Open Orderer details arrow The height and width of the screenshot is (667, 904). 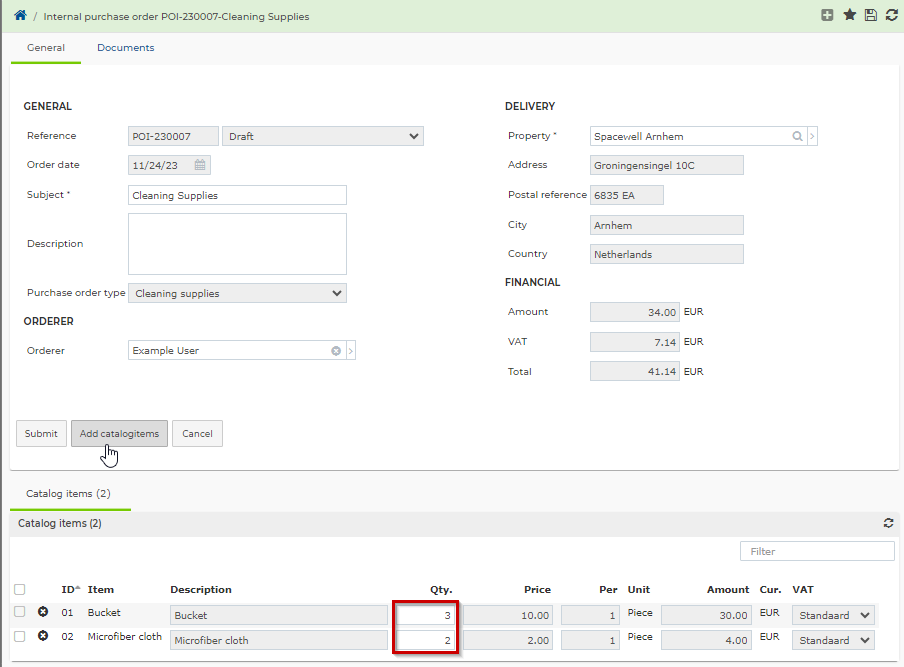tap(351, 351)
